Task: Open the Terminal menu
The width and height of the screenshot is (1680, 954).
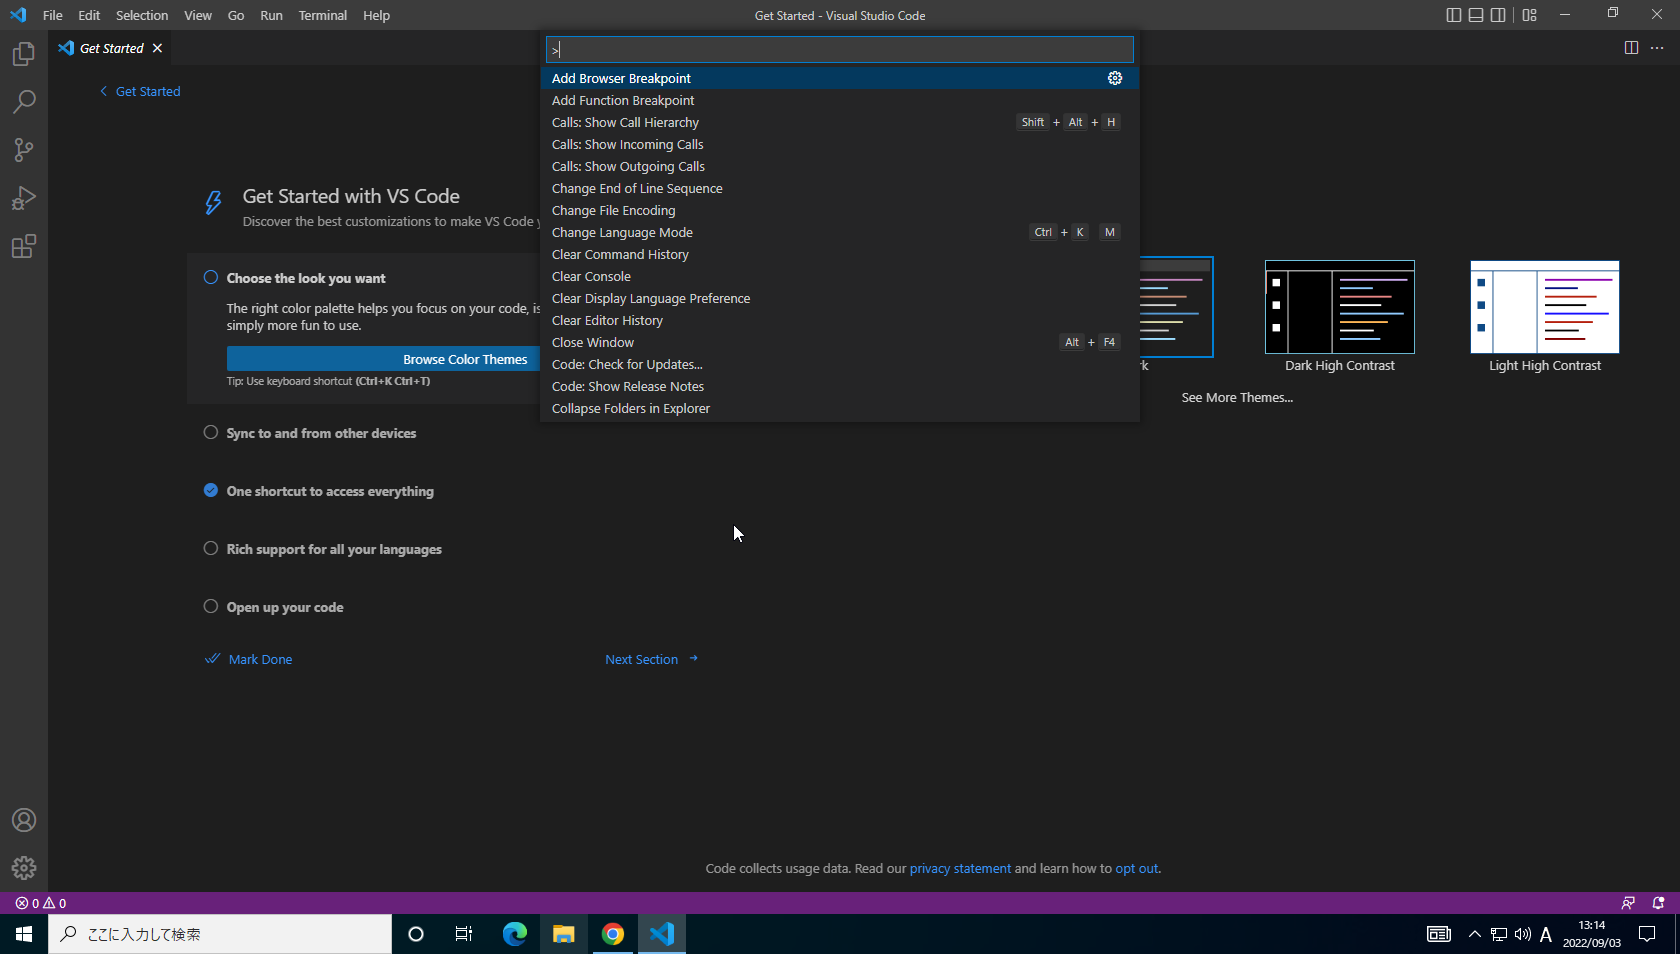Action: (323, 15)
